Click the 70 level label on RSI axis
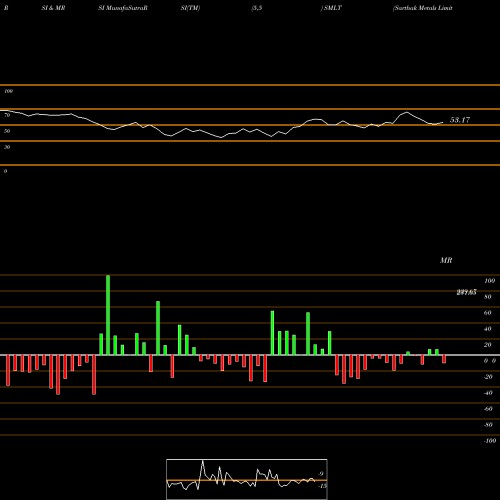Viewport: 500px width, 500px height. [x=7, y=115]
